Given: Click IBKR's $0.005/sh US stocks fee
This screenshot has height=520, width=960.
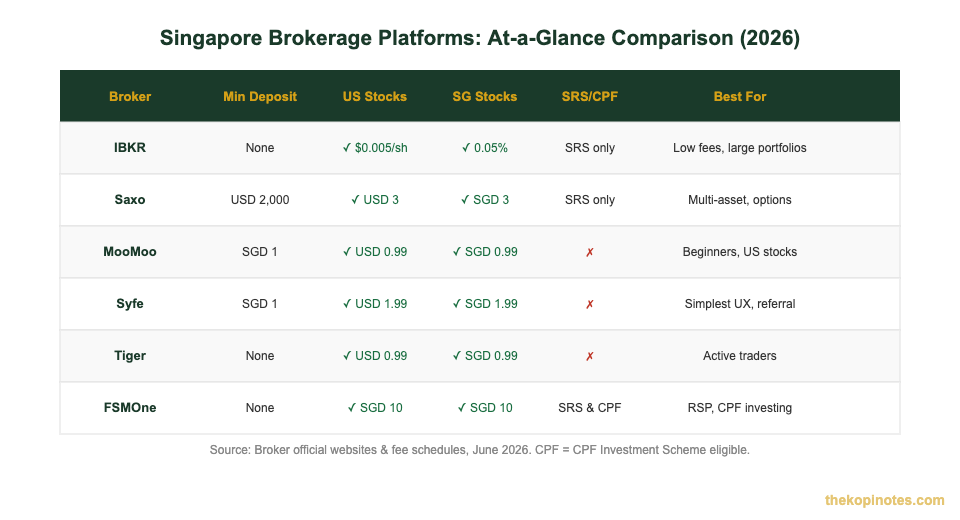Looking at the screenshot, I should click(375, 148).
